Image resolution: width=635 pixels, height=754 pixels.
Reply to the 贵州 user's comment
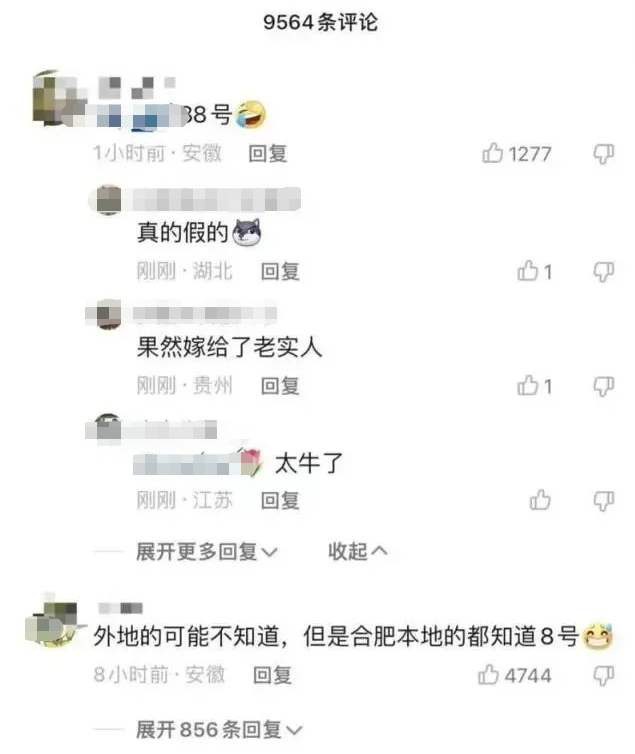(x=280, y=386)
